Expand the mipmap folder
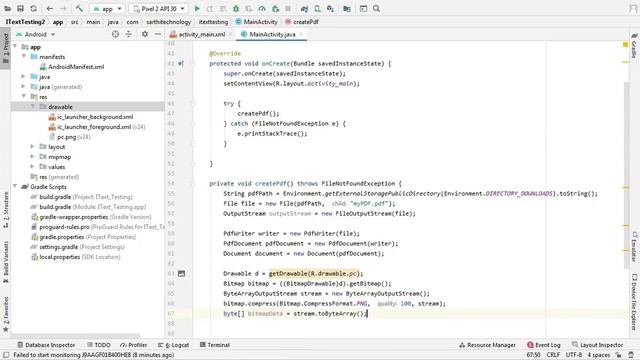 pyautogui.click(x=33, y=156)
